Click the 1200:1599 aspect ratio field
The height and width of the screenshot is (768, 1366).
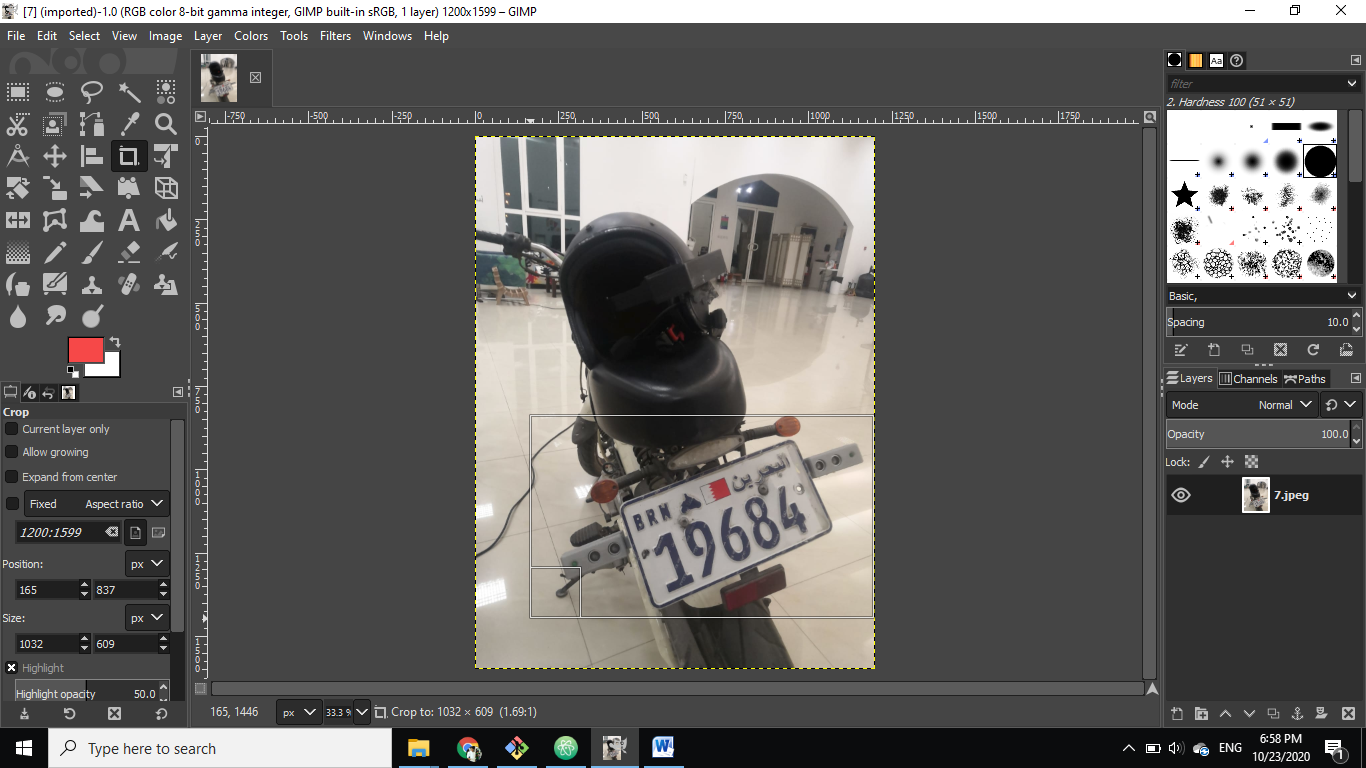pyautogui.click(x=68, y=532)
